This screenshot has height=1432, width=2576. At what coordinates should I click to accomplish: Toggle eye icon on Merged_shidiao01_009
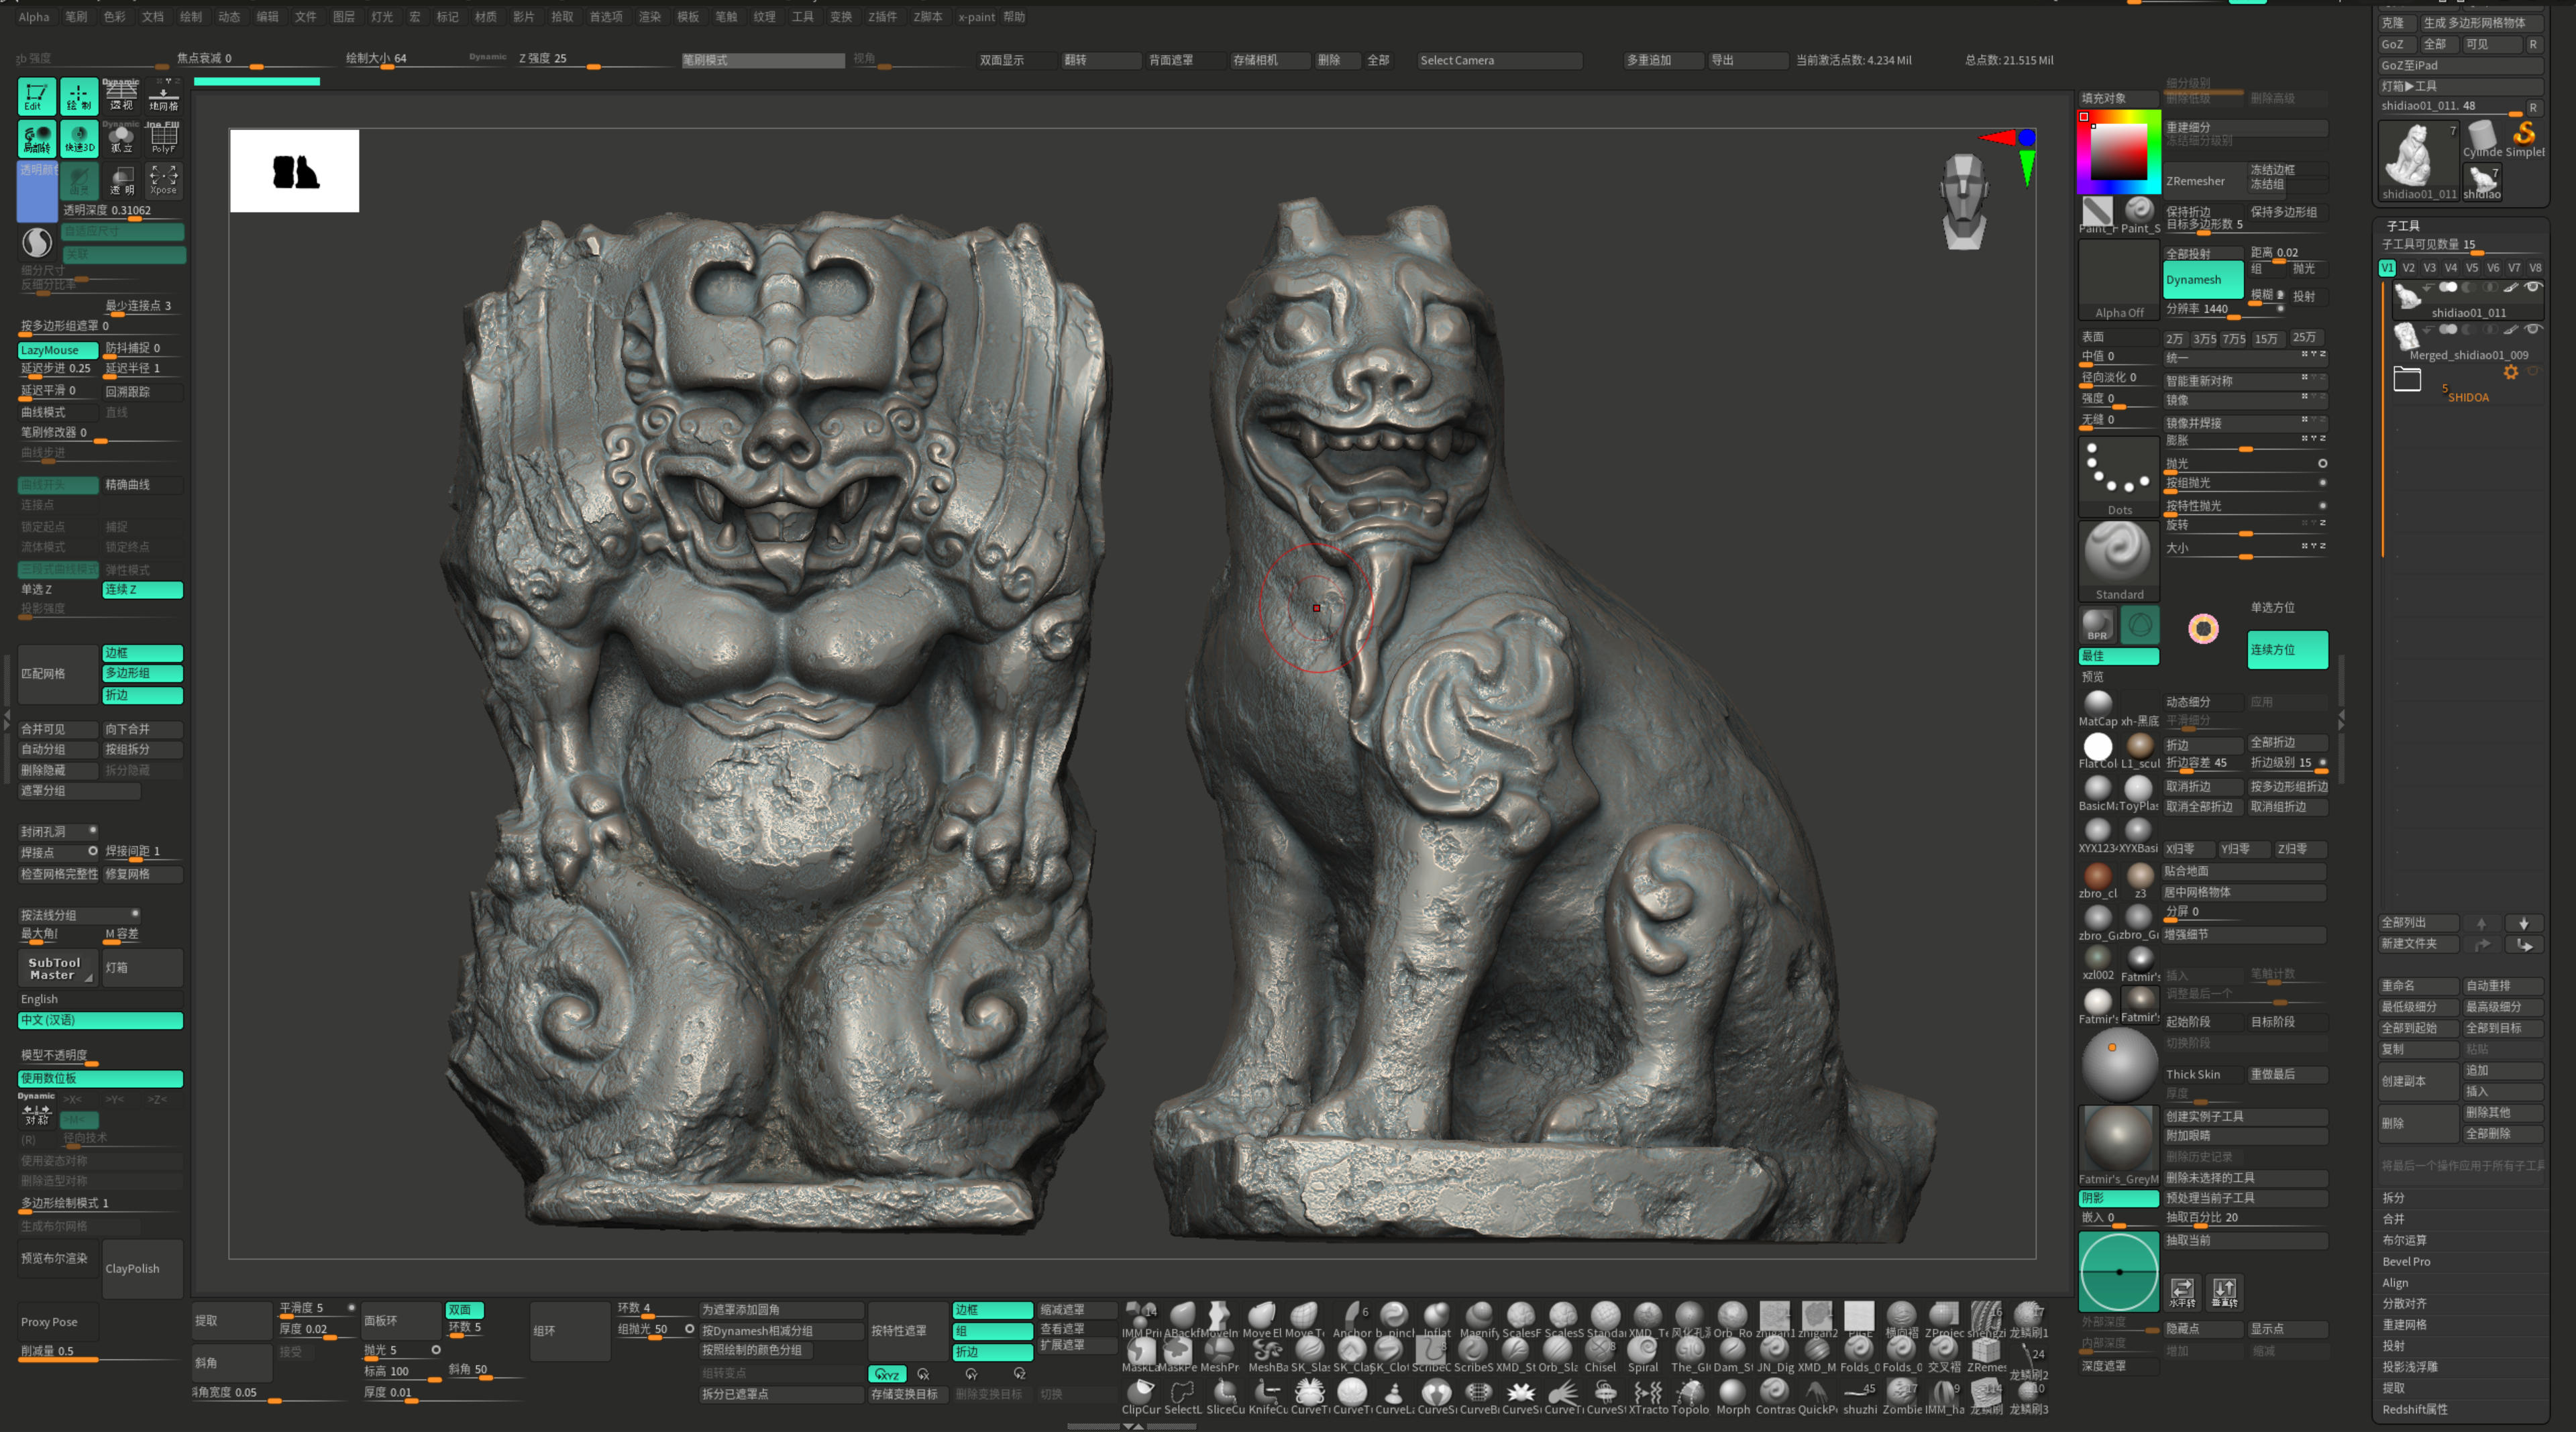point(2533,329)
